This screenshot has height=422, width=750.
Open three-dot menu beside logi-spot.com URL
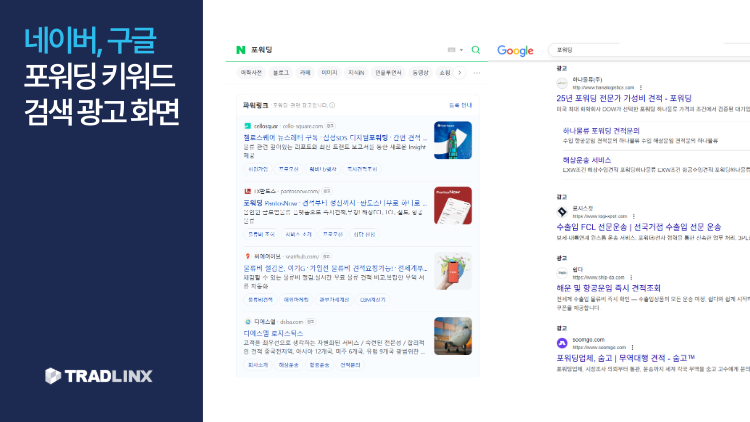pyautogui.click(x=633, y=216)
